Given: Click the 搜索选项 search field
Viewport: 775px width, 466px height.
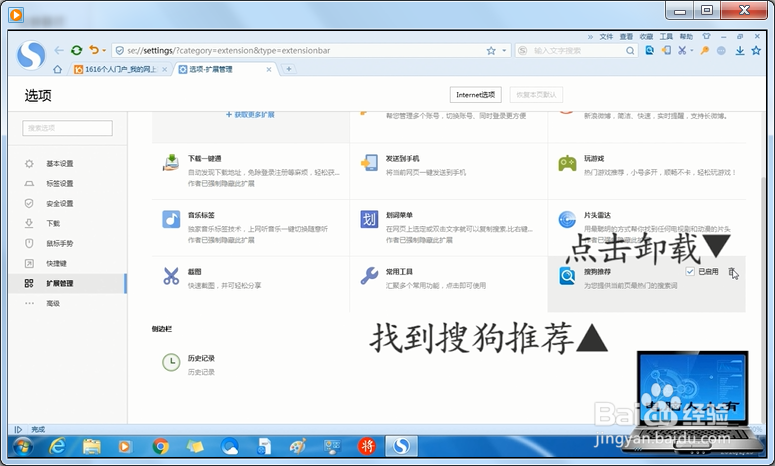Looking at the screenshot, I should point(67,128).
